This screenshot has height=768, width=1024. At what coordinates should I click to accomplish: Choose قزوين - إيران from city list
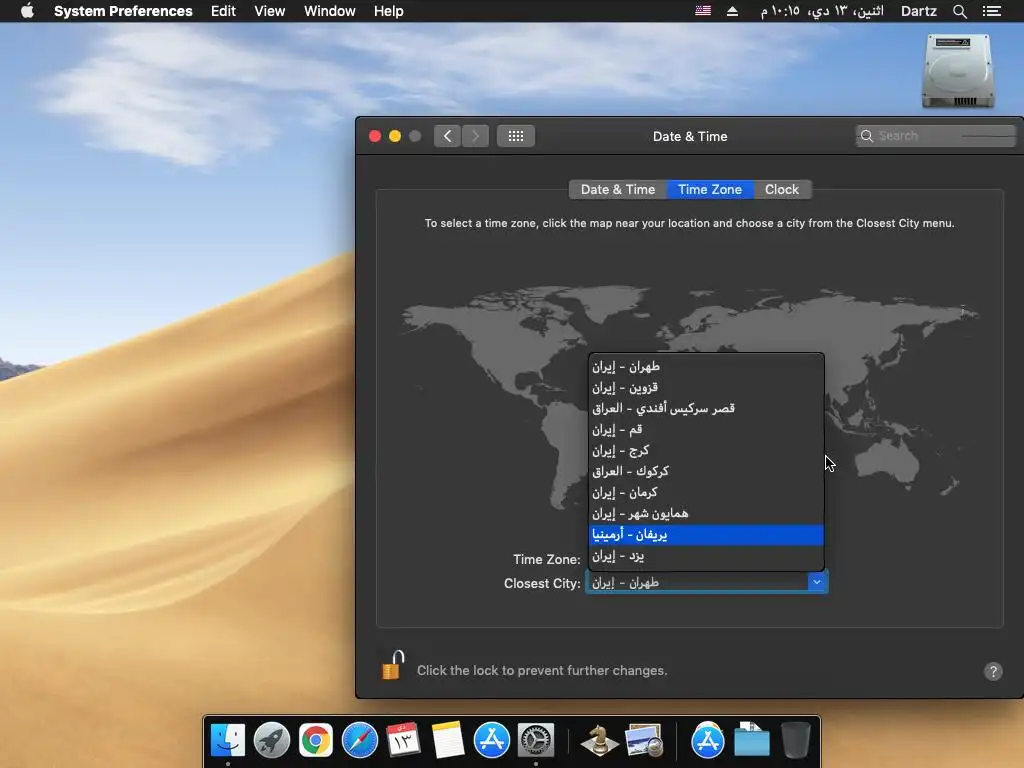pos(706,387)
